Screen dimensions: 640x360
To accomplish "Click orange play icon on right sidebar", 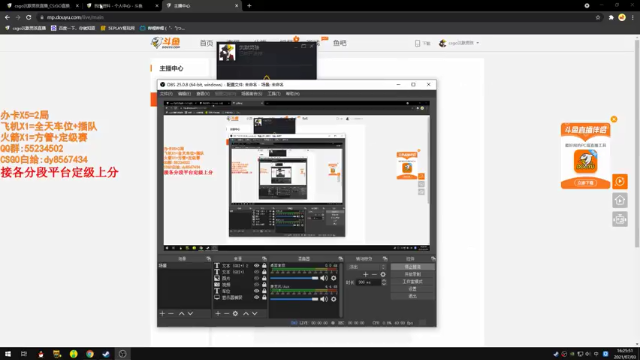I will click(620, 181).
